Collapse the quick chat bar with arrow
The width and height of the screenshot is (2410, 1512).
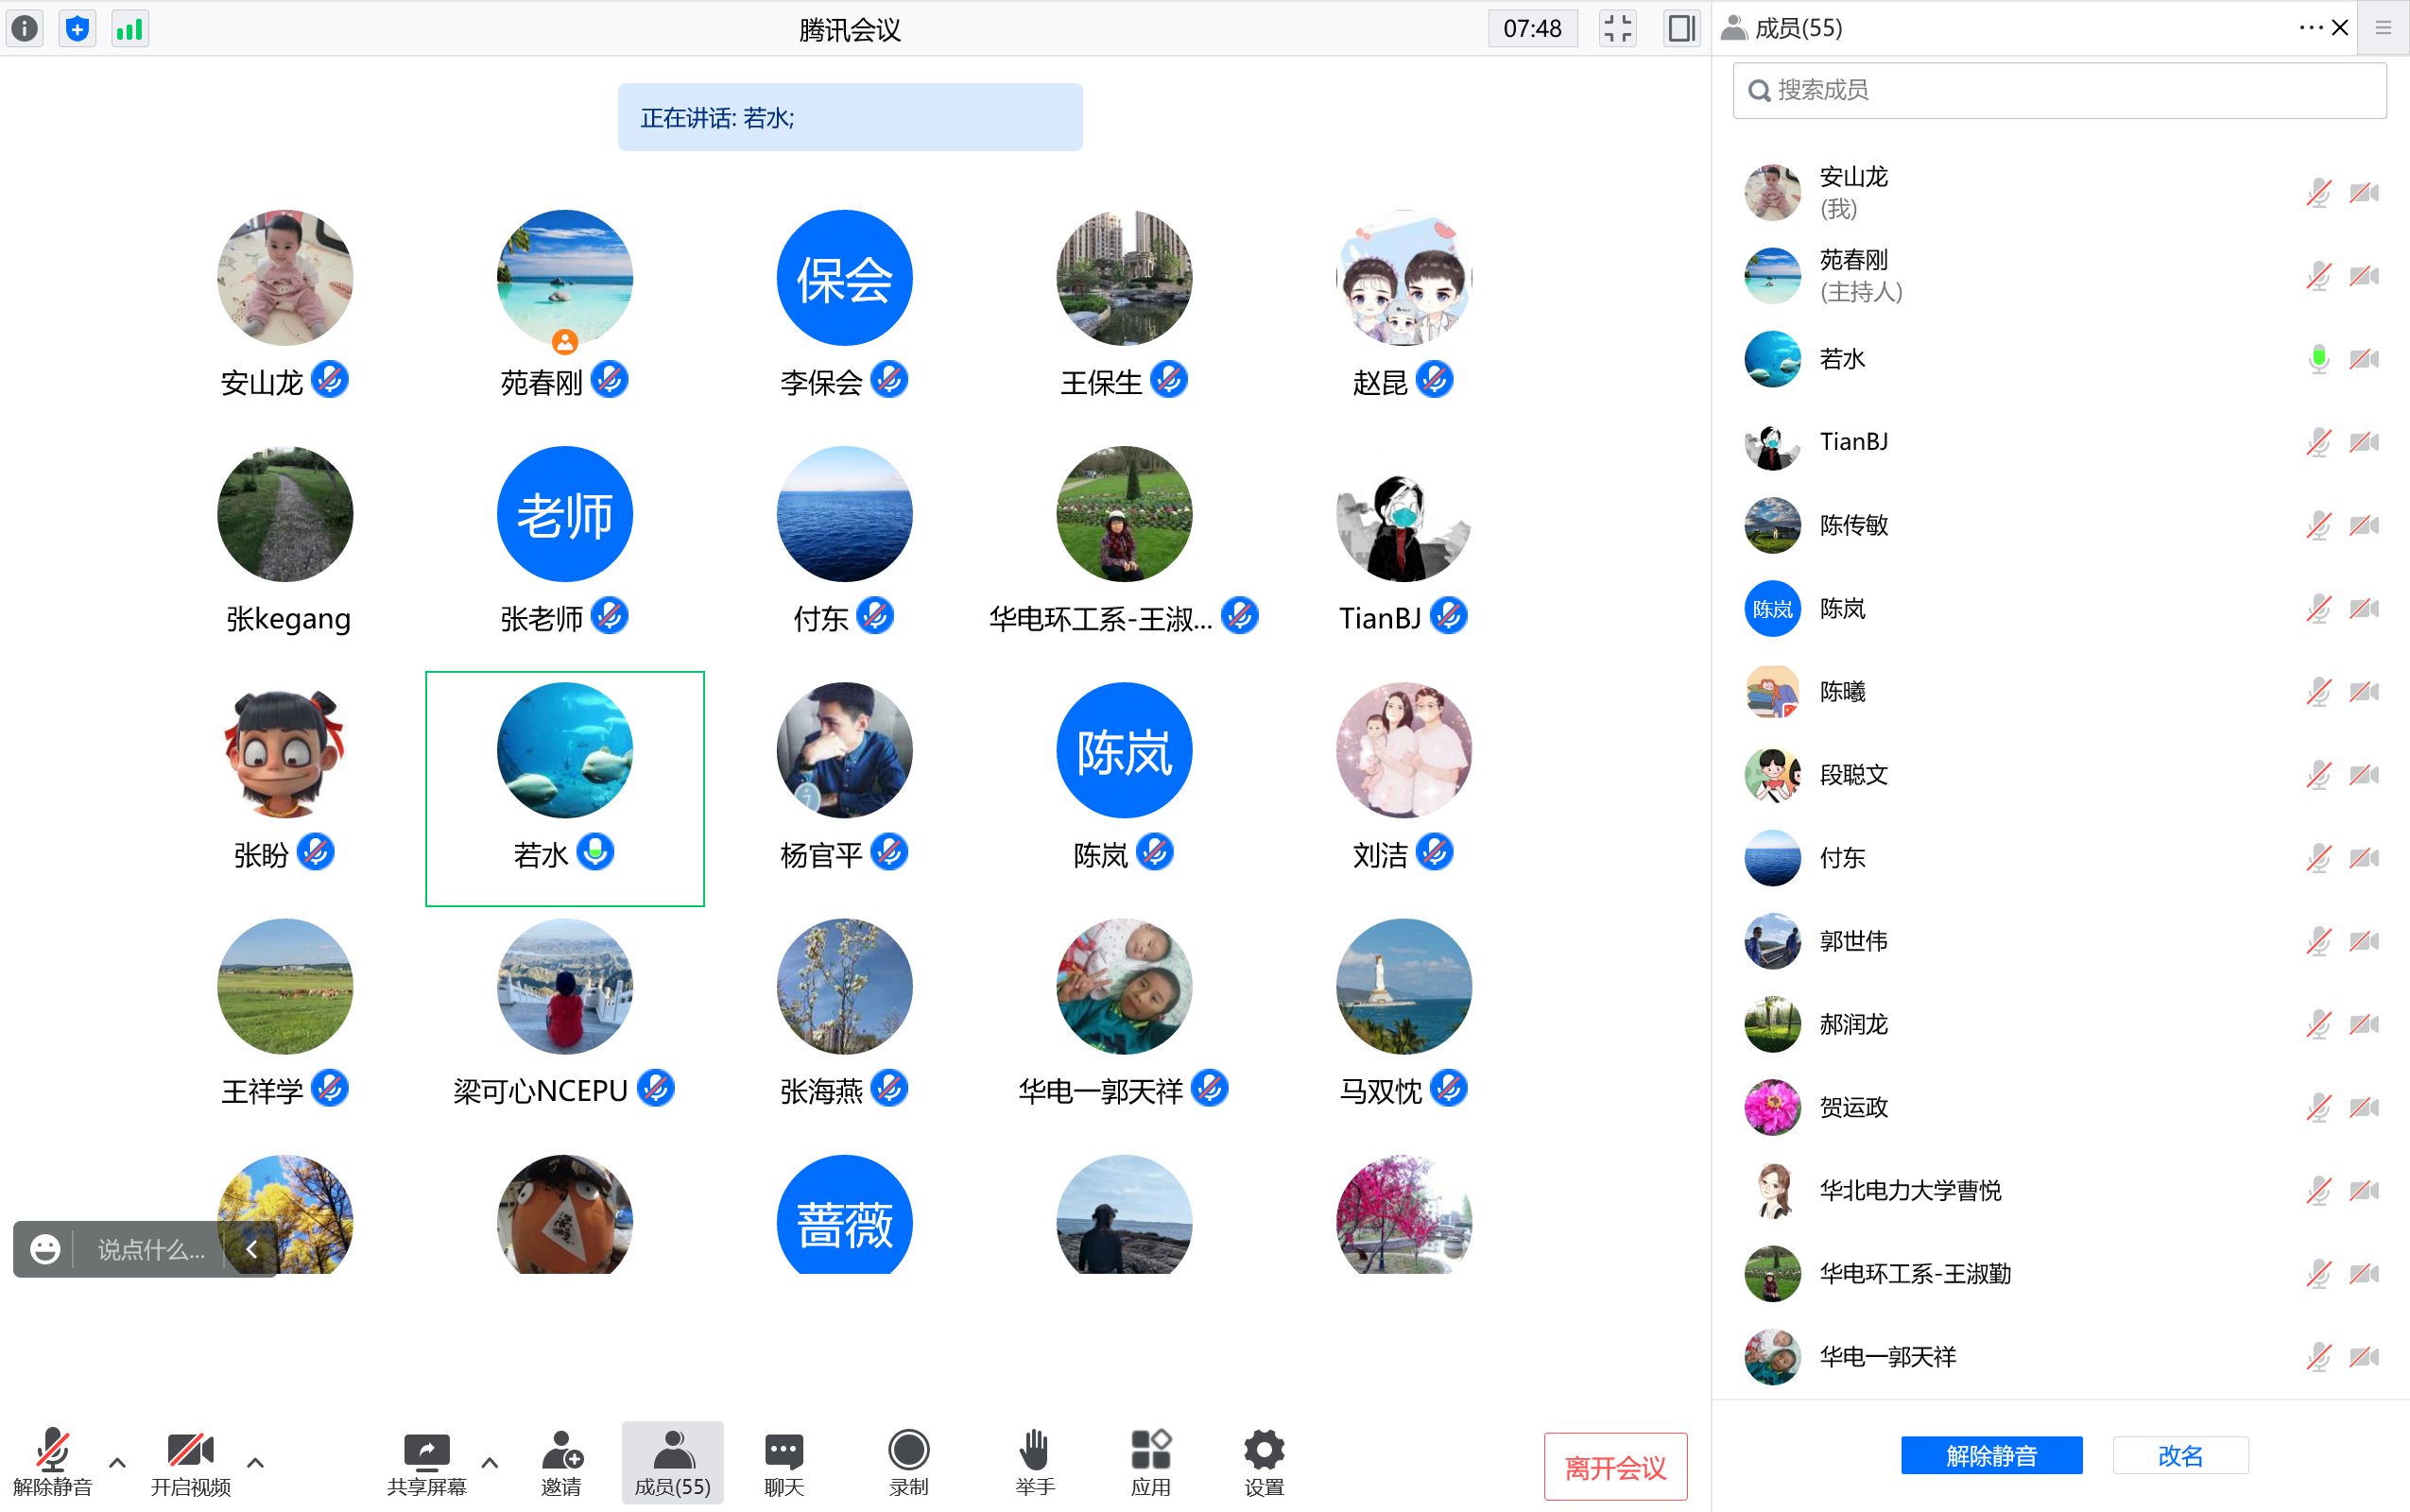(252, 1248)
